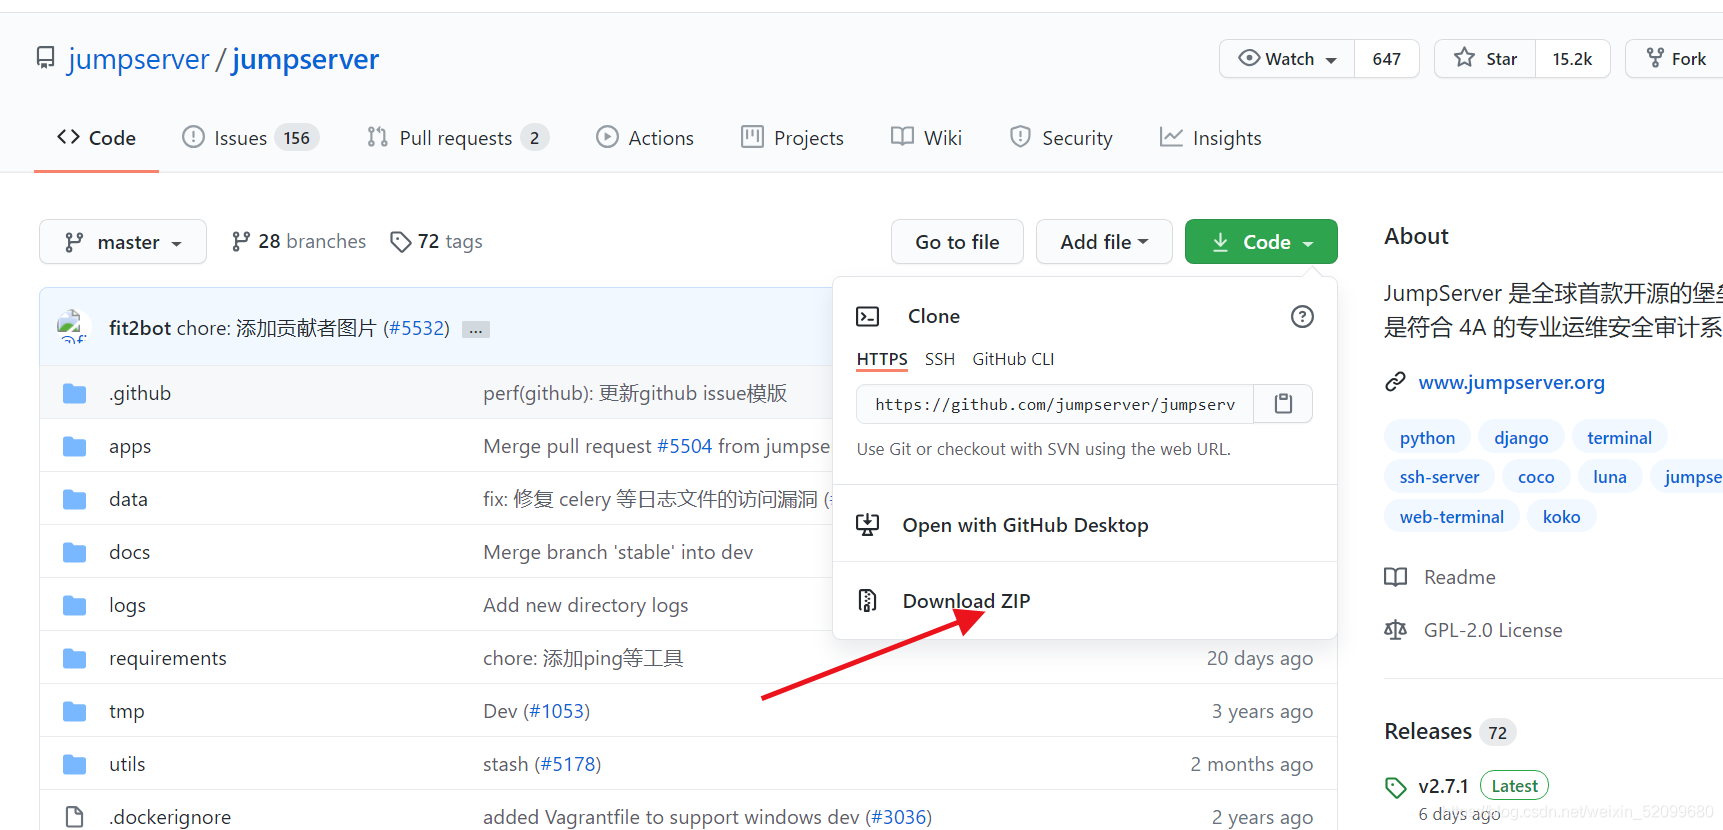1723x830 pixels.
Task: Click the release tag icon beside v2.7.1
Action: point(1395,787)
